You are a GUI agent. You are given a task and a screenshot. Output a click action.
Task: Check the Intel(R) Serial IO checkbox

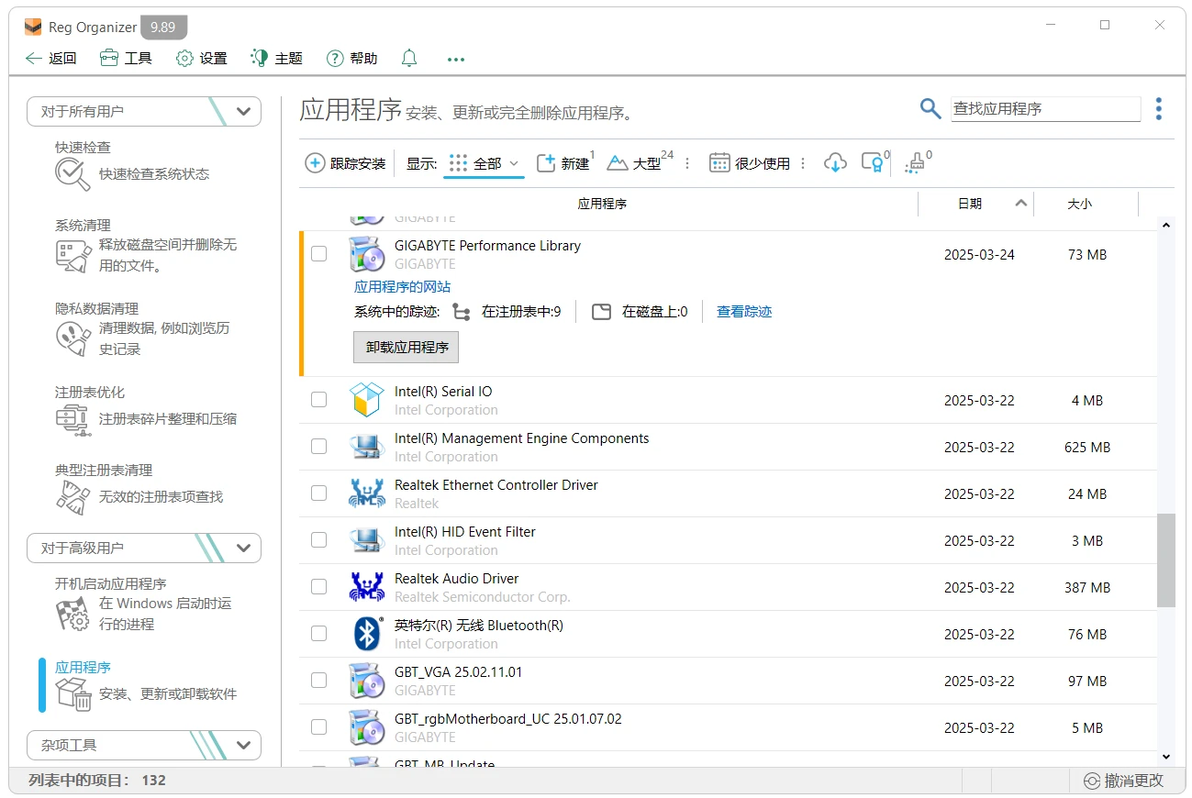click(x=319, y=400)
